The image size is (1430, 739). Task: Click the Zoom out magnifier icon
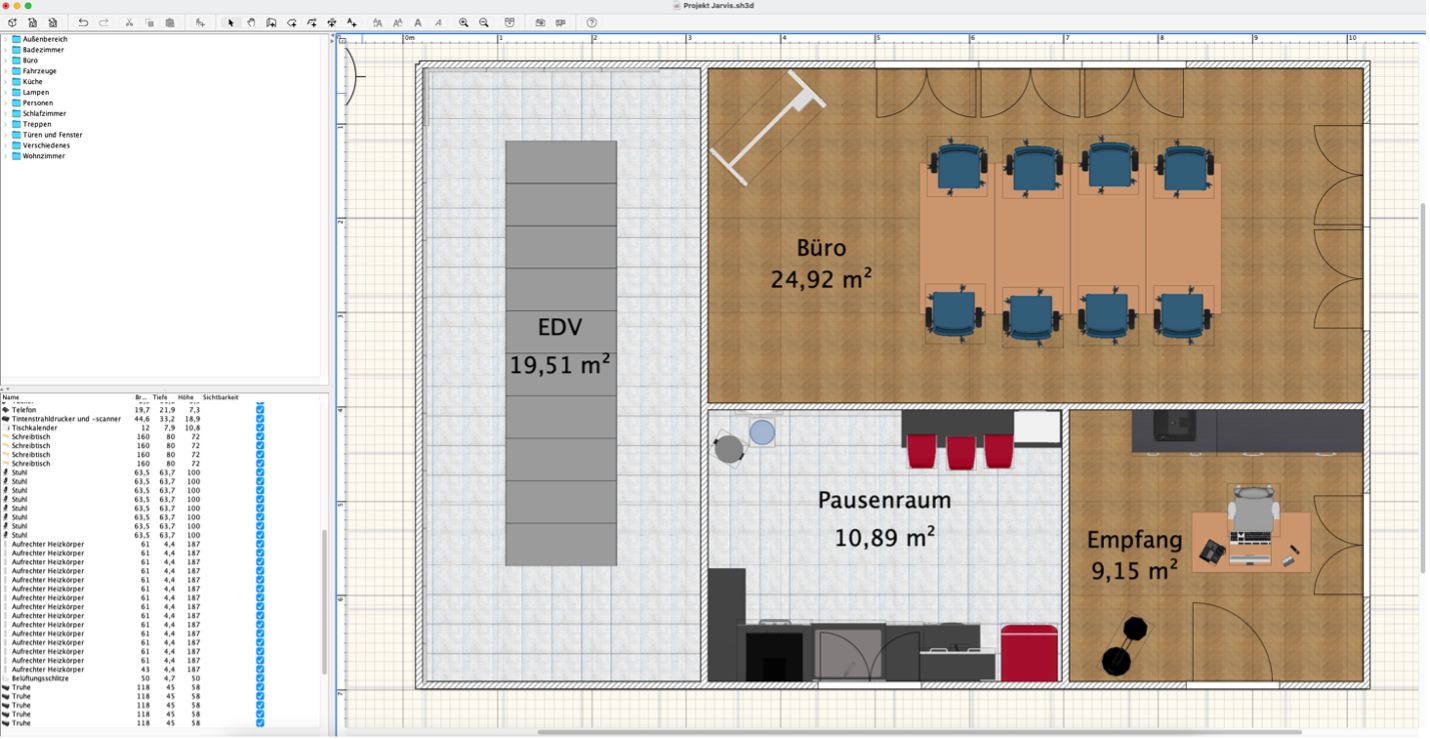pyautogui.click(x=484, y=22)
